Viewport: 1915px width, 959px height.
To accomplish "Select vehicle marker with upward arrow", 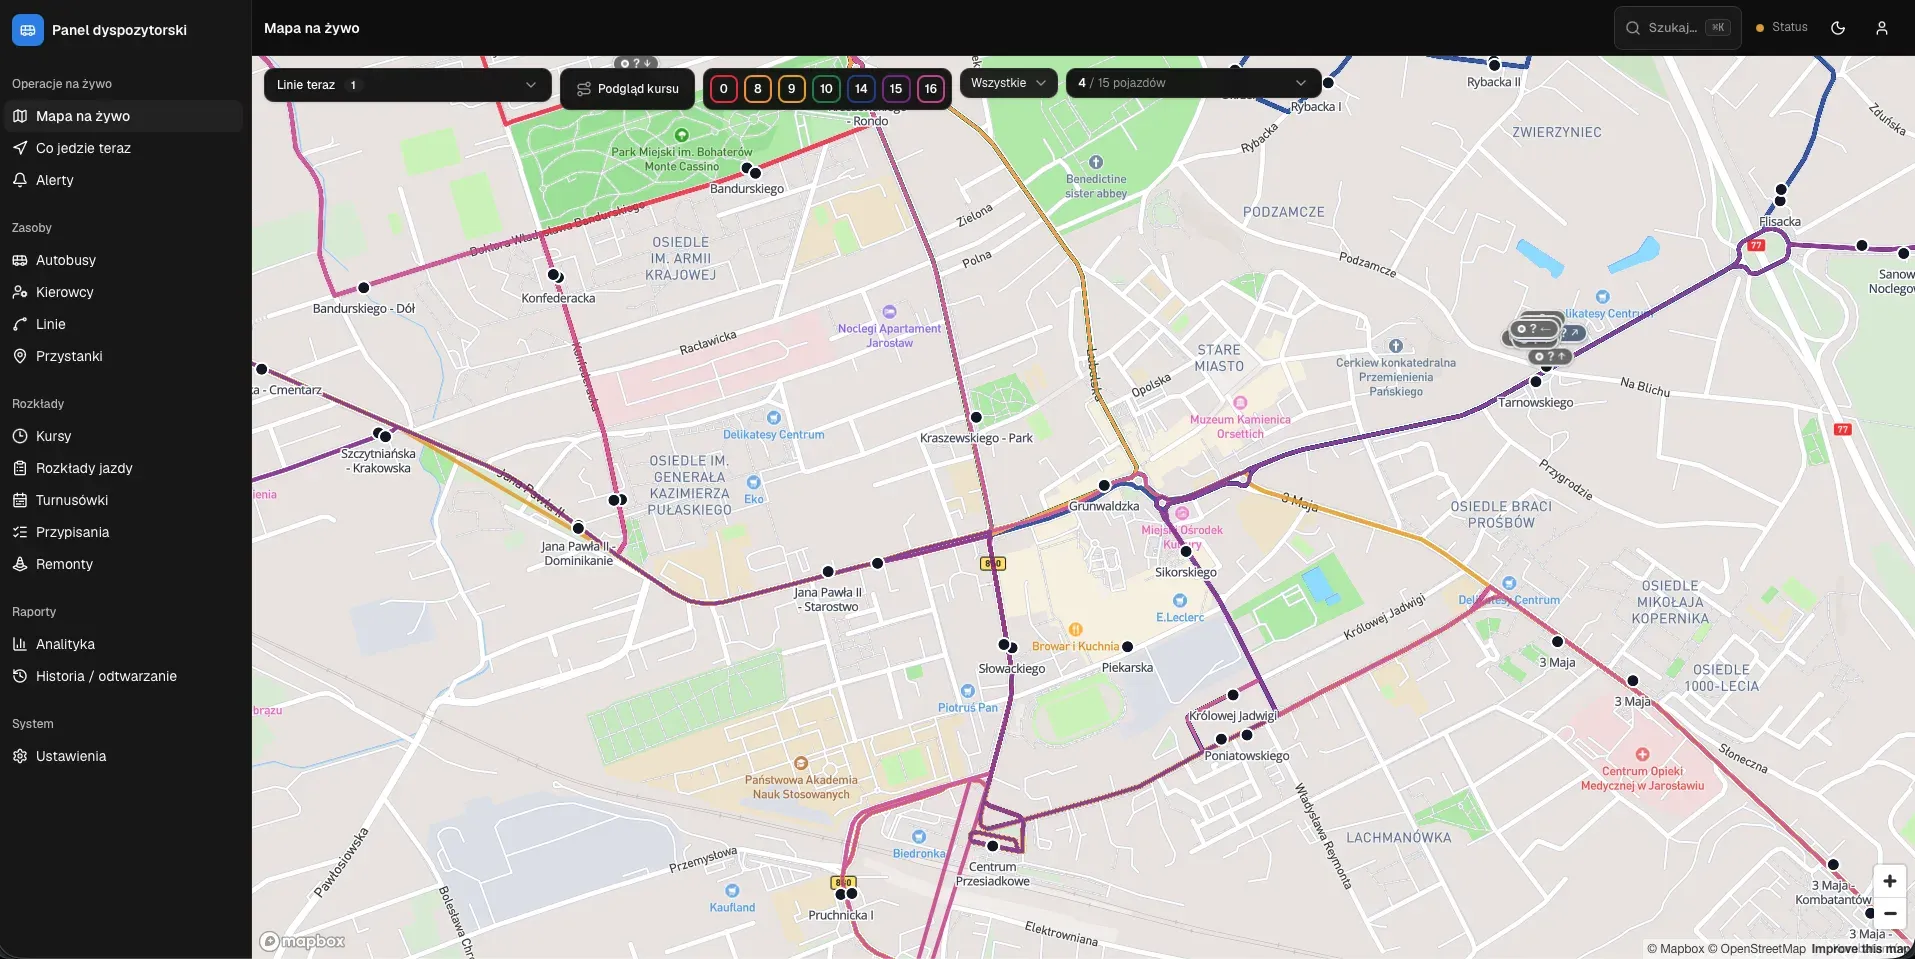I will click(1550, 356).
